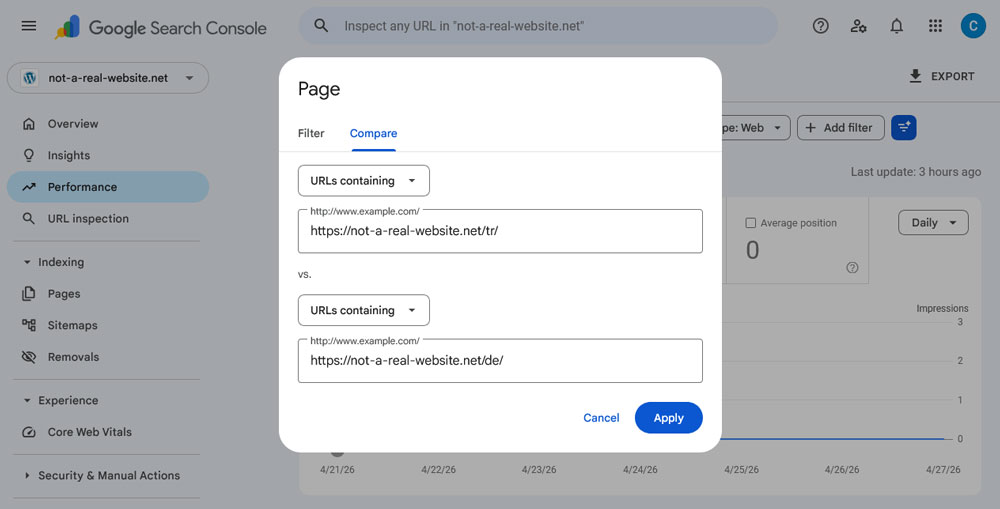Image resolution: width=1000 pixels, height=509 pixels.
Task: Open the not-a-real-website.net property dropdown
Action: pos(108,78)
